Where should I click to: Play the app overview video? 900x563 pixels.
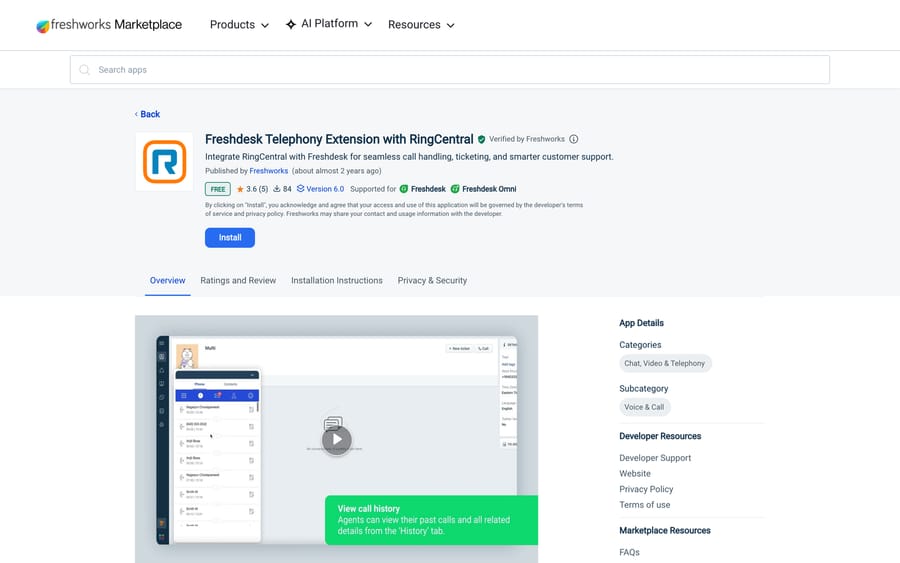click(336, 440)
